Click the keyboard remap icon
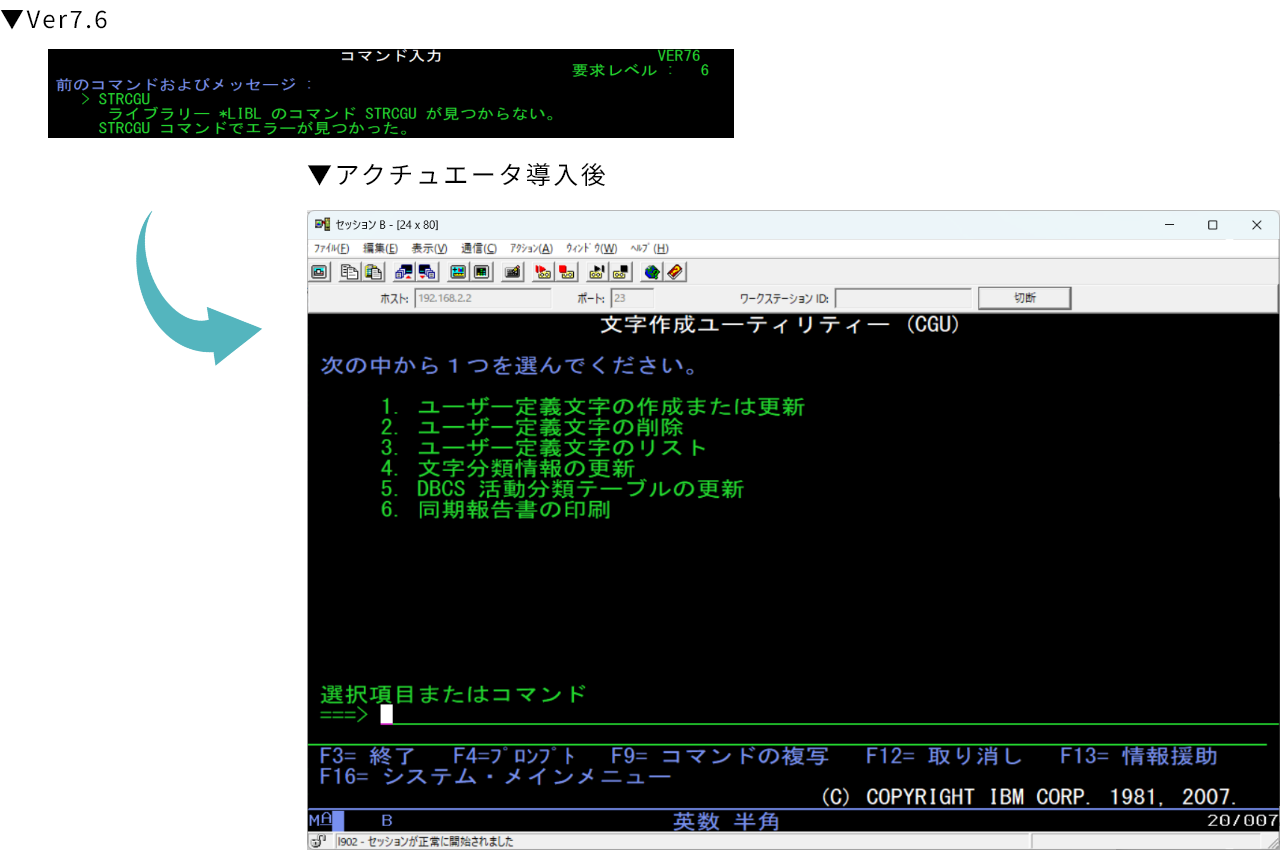Image resolution: width=1280 pixels, height=850 pixels. click(x=512, y=271)
